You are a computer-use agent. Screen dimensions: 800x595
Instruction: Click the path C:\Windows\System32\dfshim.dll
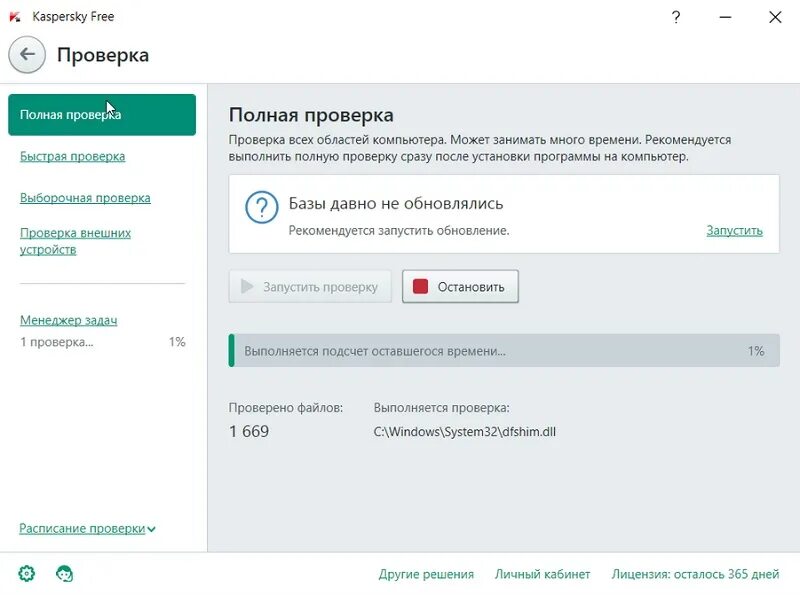(x=465, y=432)
